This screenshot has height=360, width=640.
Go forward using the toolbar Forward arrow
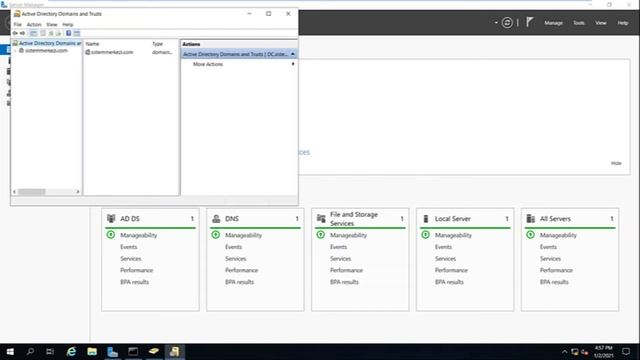click(22, 33)
